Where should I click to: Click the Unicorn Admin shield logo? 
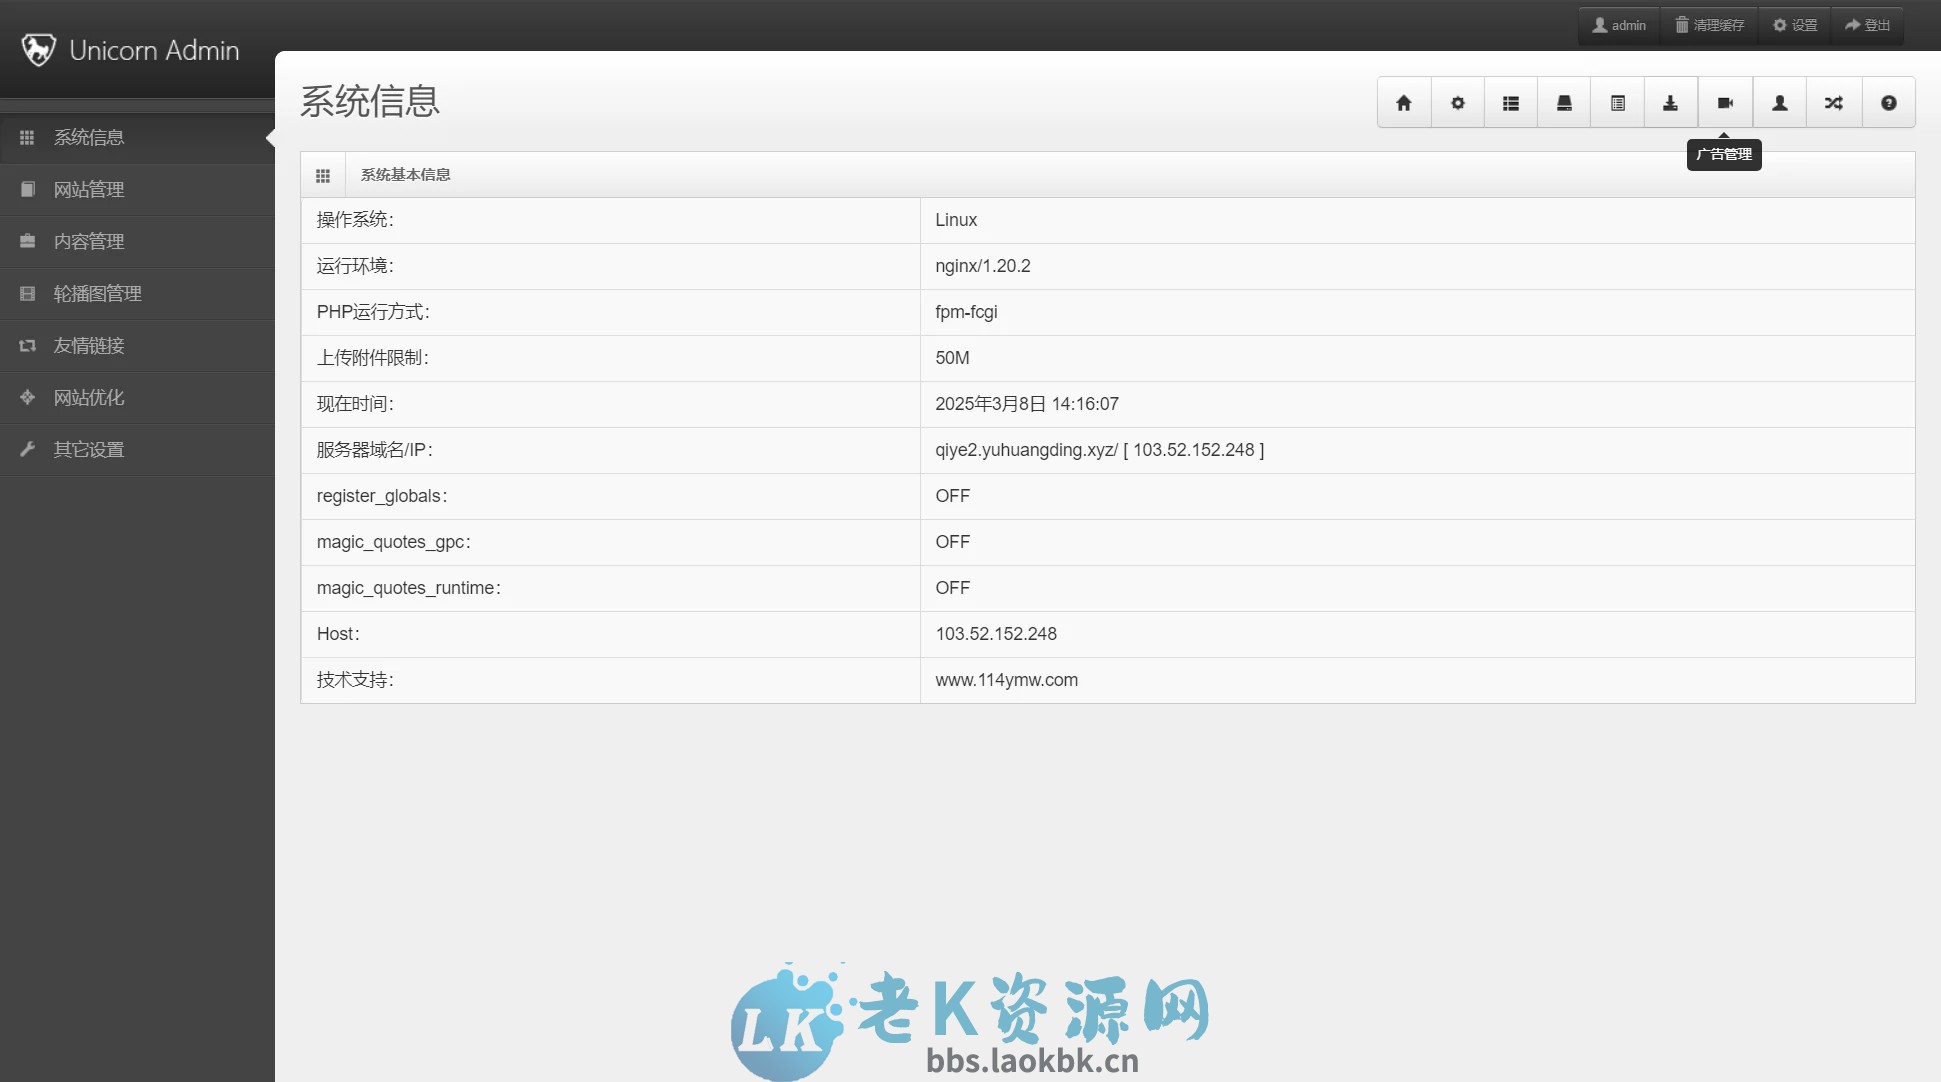tap(37, 48)
